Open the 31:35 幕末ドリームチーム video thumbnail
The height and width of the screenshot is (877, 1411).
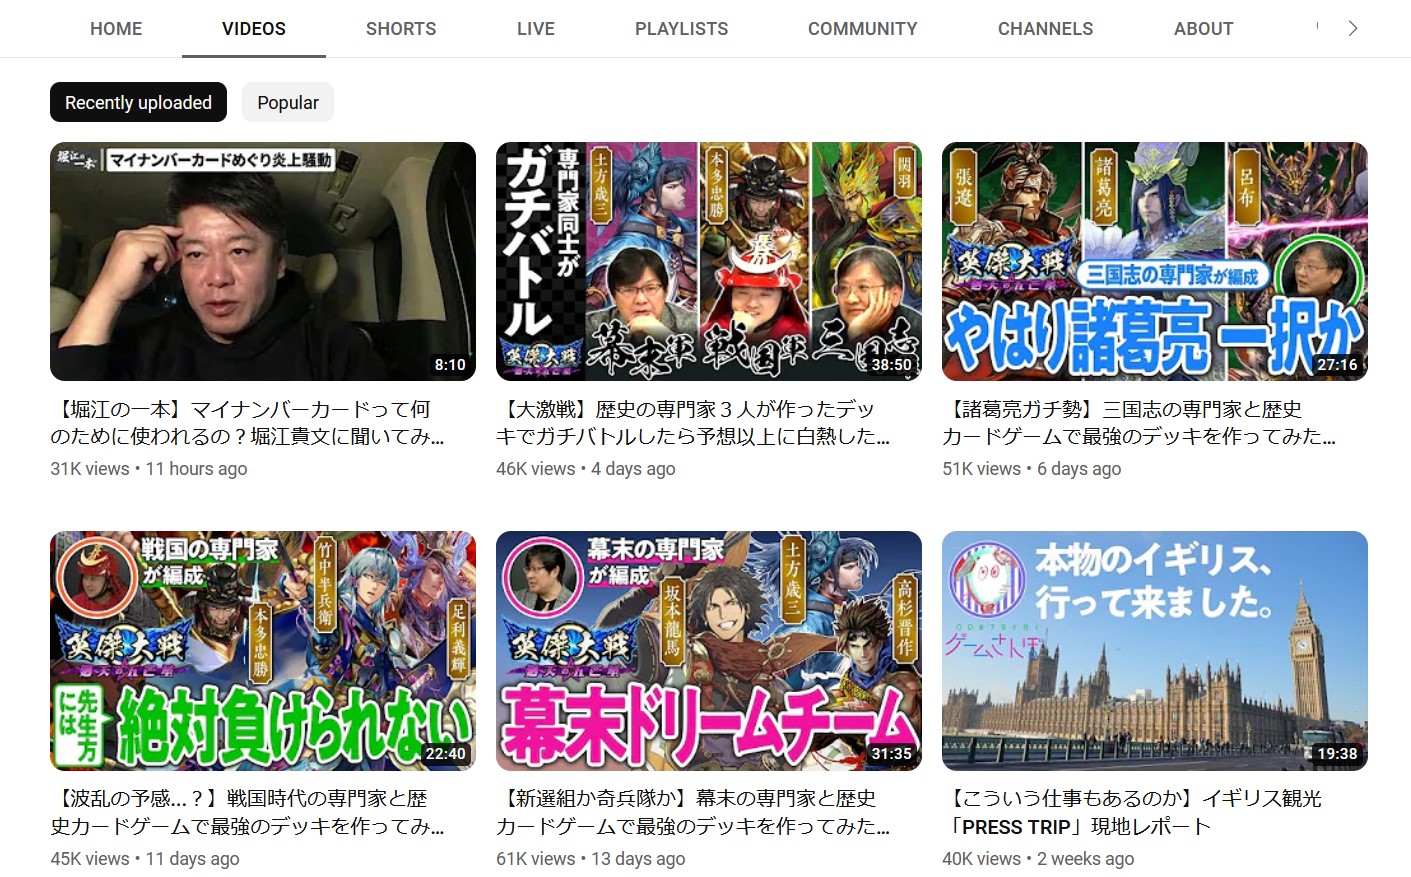click(x=709, y=651)
